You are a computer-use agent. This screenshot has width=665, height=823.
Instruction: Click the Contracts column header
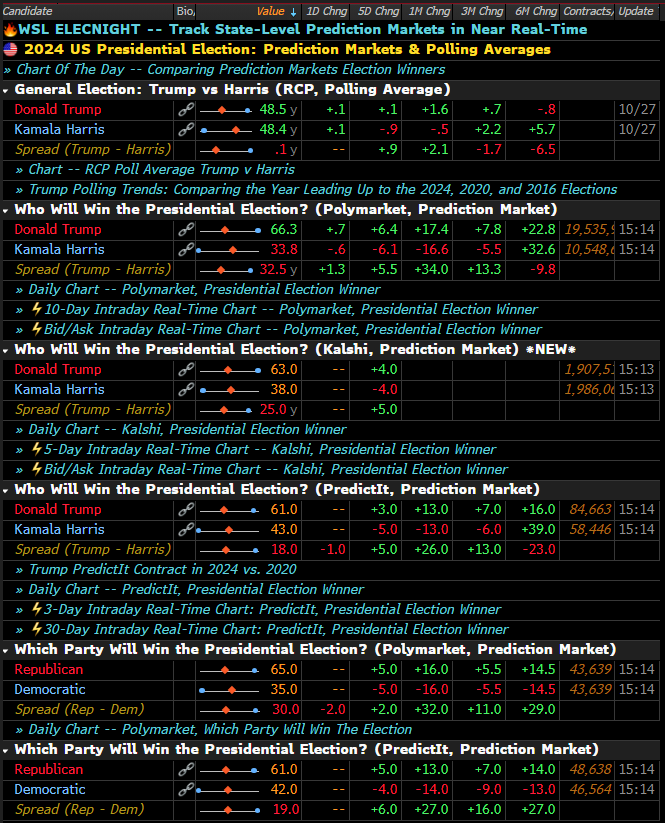click(587, 11)
